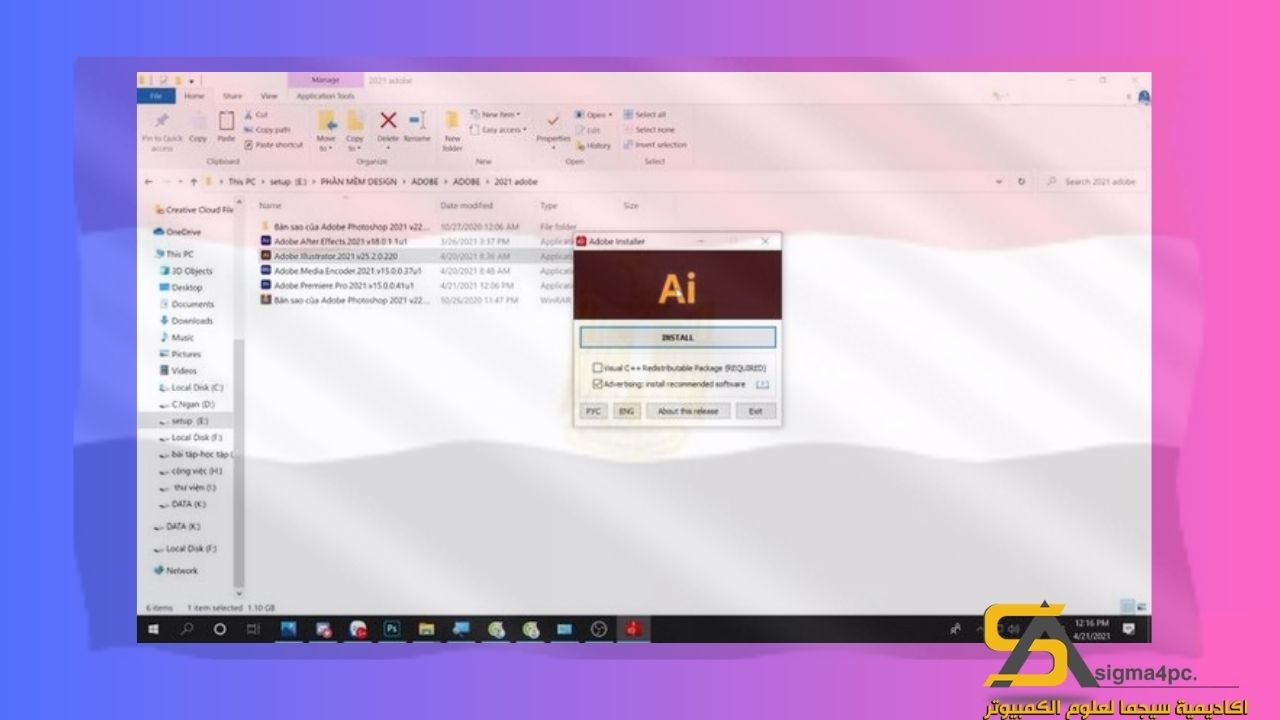Switch to the View ribbon tab
This screenshot has height=720, width=1280.
point(269,96)
